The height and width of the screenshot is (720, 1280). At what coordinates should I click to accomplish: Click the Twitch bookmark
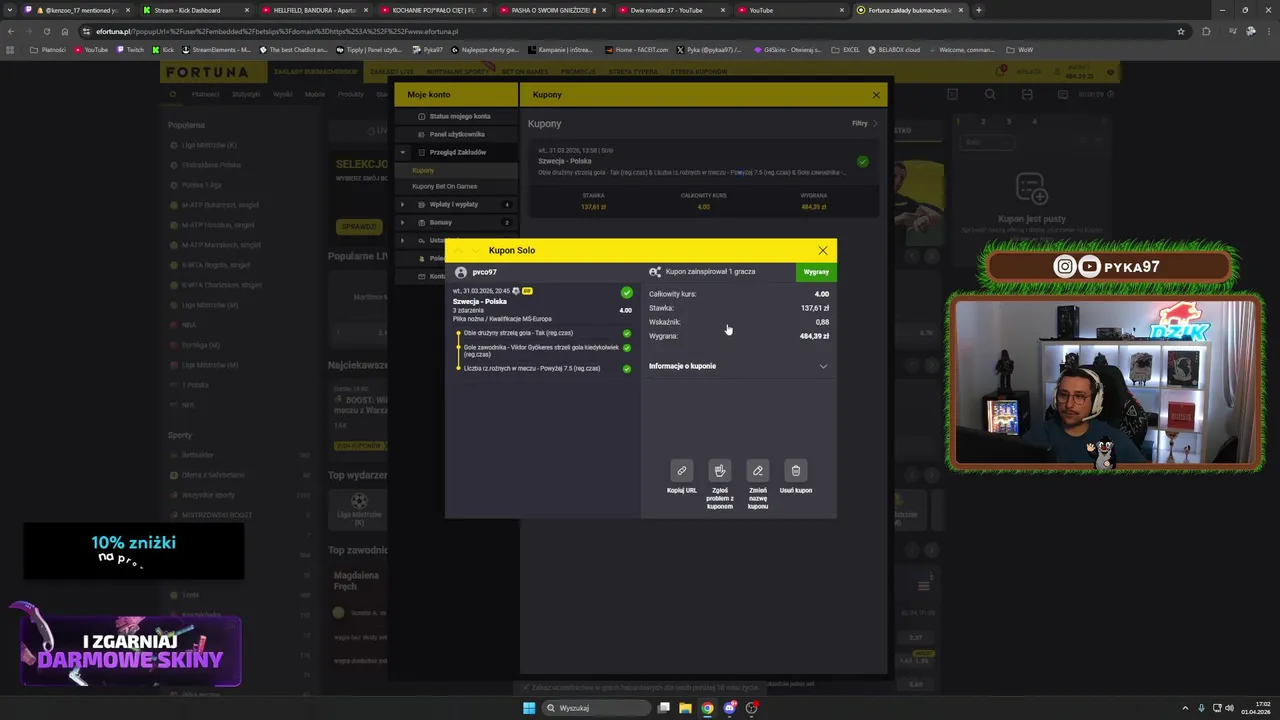[129, 50]
